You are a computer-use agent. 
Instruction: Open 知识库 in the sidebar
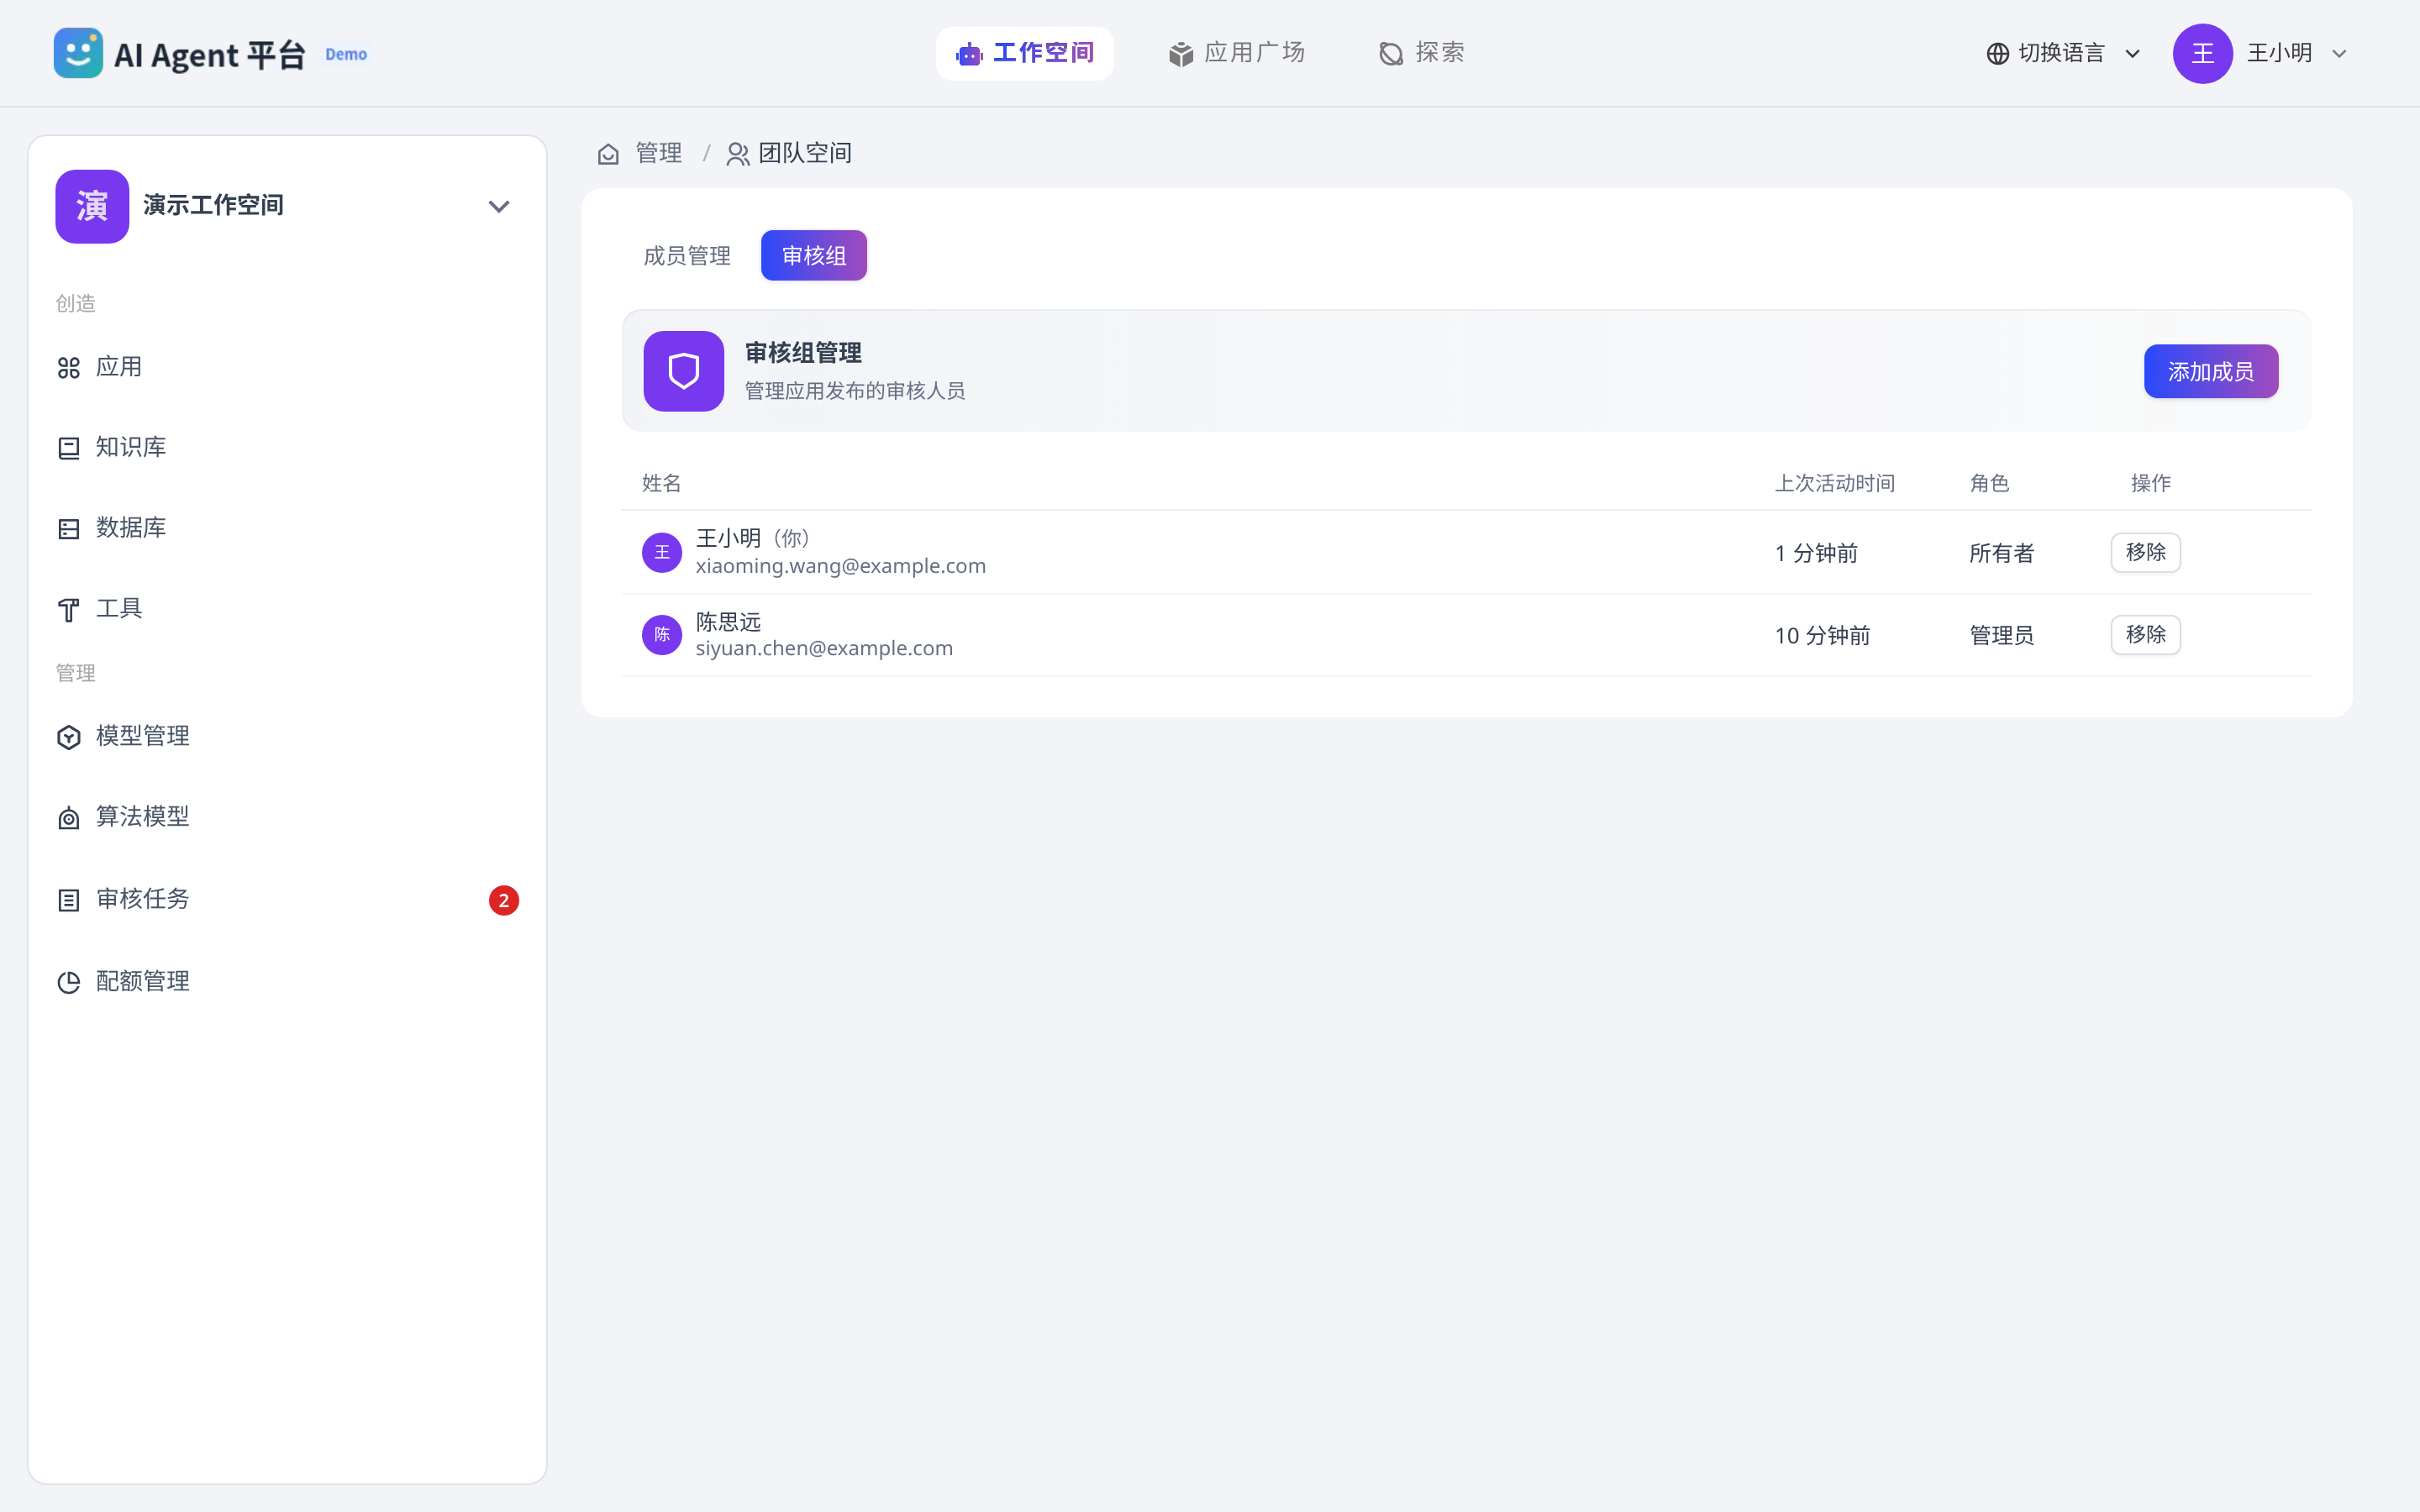tap(288, 448)
